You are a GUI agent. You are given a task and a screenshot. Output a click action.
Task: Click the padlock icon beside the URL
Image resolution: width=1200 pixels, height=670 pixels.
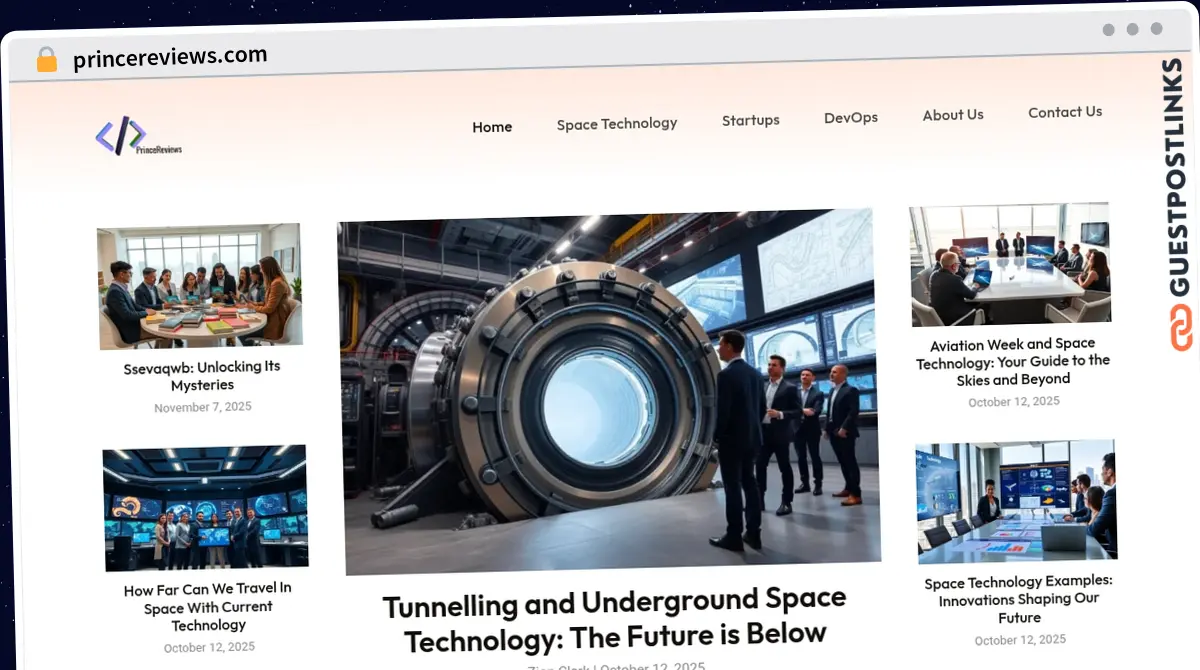(47, 60)
